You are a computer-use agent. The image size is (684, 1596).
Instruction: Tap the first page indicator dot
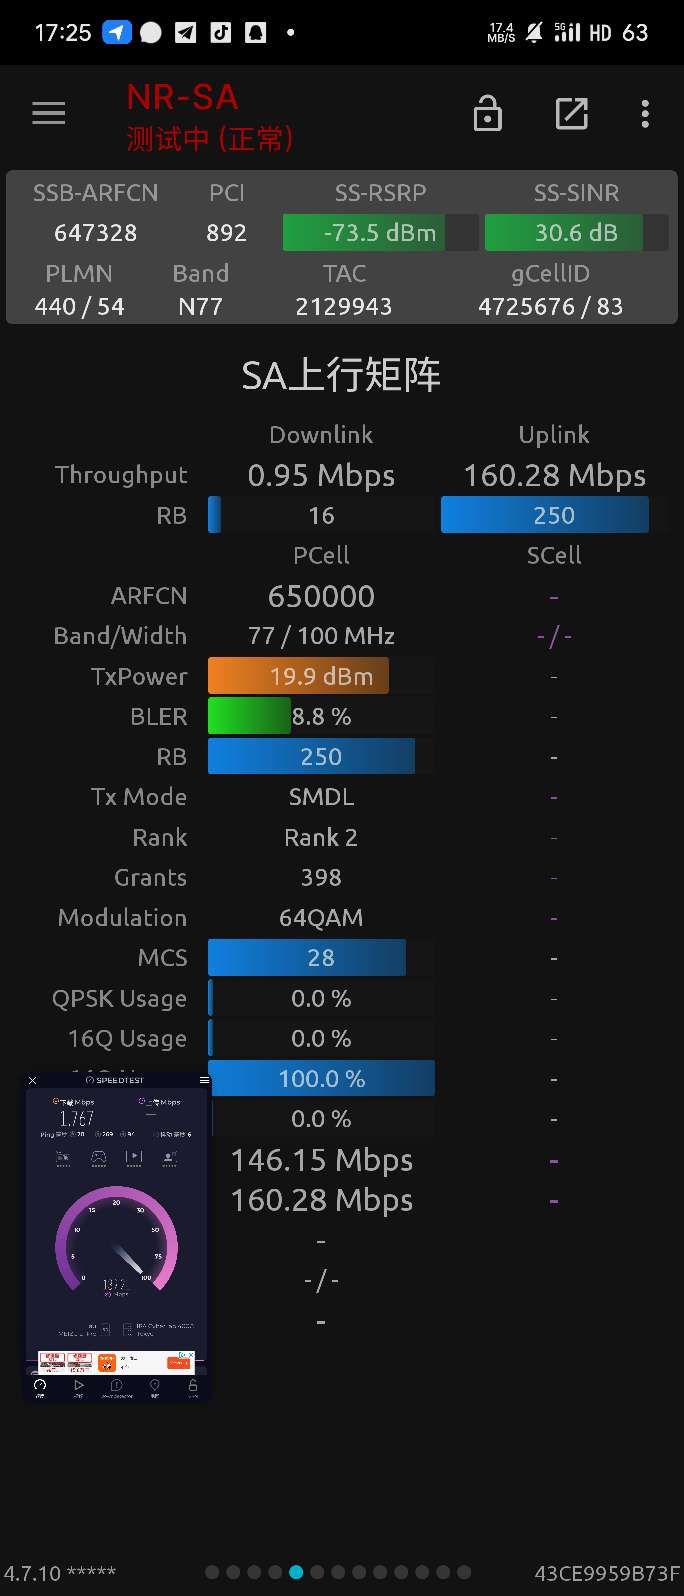[212, 1572]
